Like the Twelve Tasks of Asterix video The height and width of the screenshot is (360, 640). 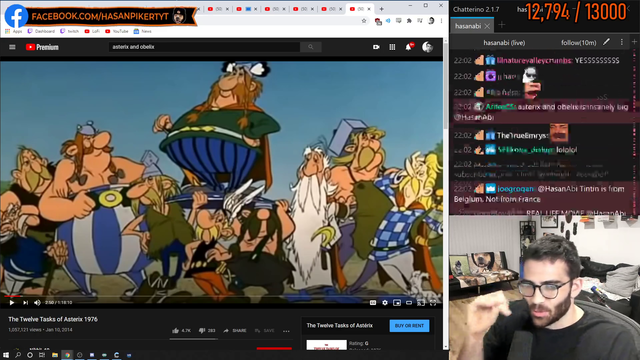(182, 331)
